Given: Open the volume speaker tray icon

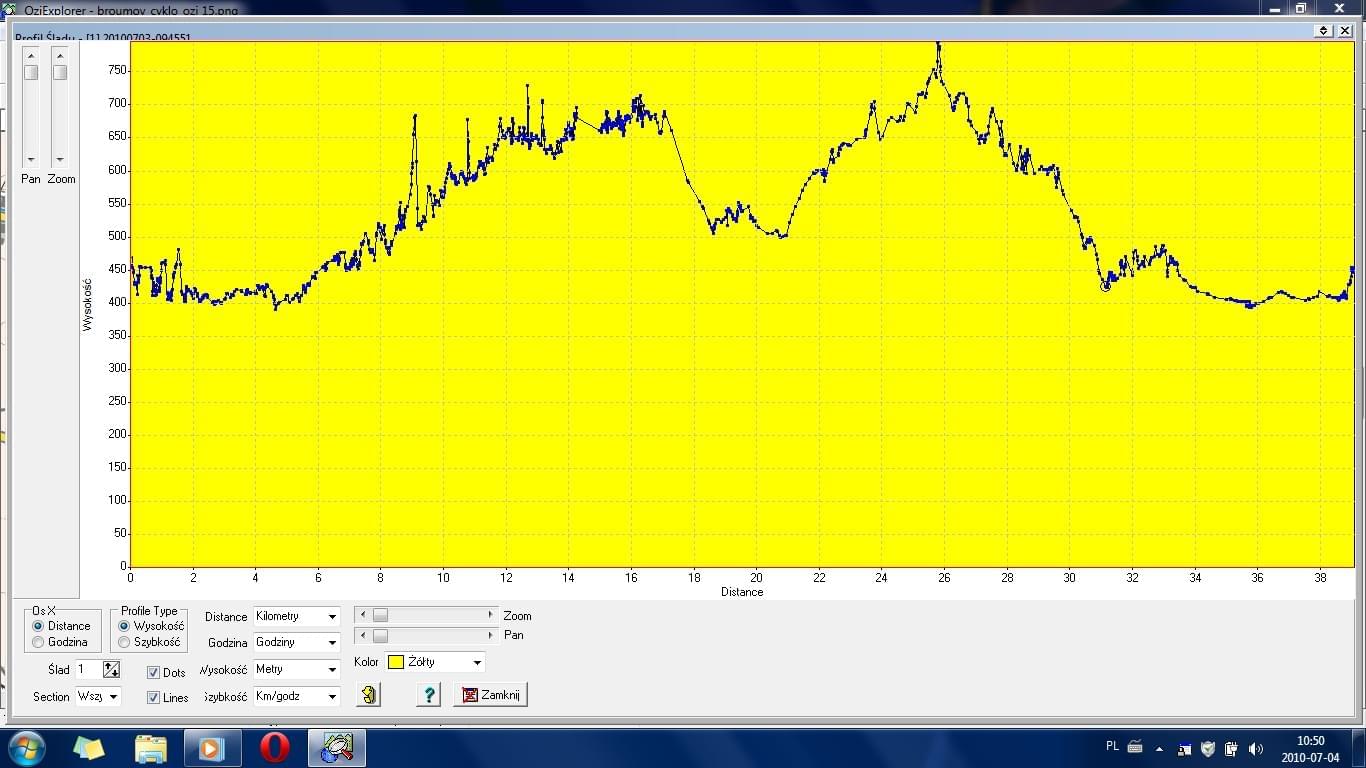Looking at the screenshot, I should [1256, 748].
